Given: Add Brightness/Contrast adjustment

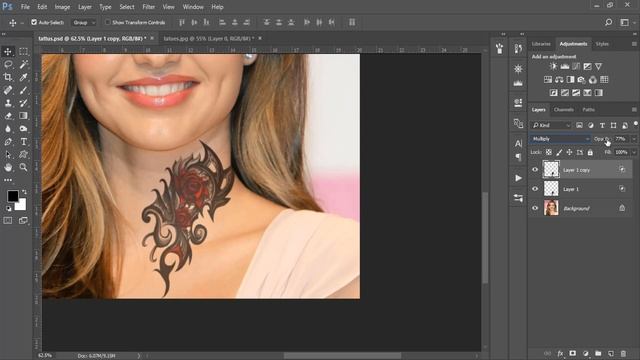Looking at the screenshot, I should 553,67.
